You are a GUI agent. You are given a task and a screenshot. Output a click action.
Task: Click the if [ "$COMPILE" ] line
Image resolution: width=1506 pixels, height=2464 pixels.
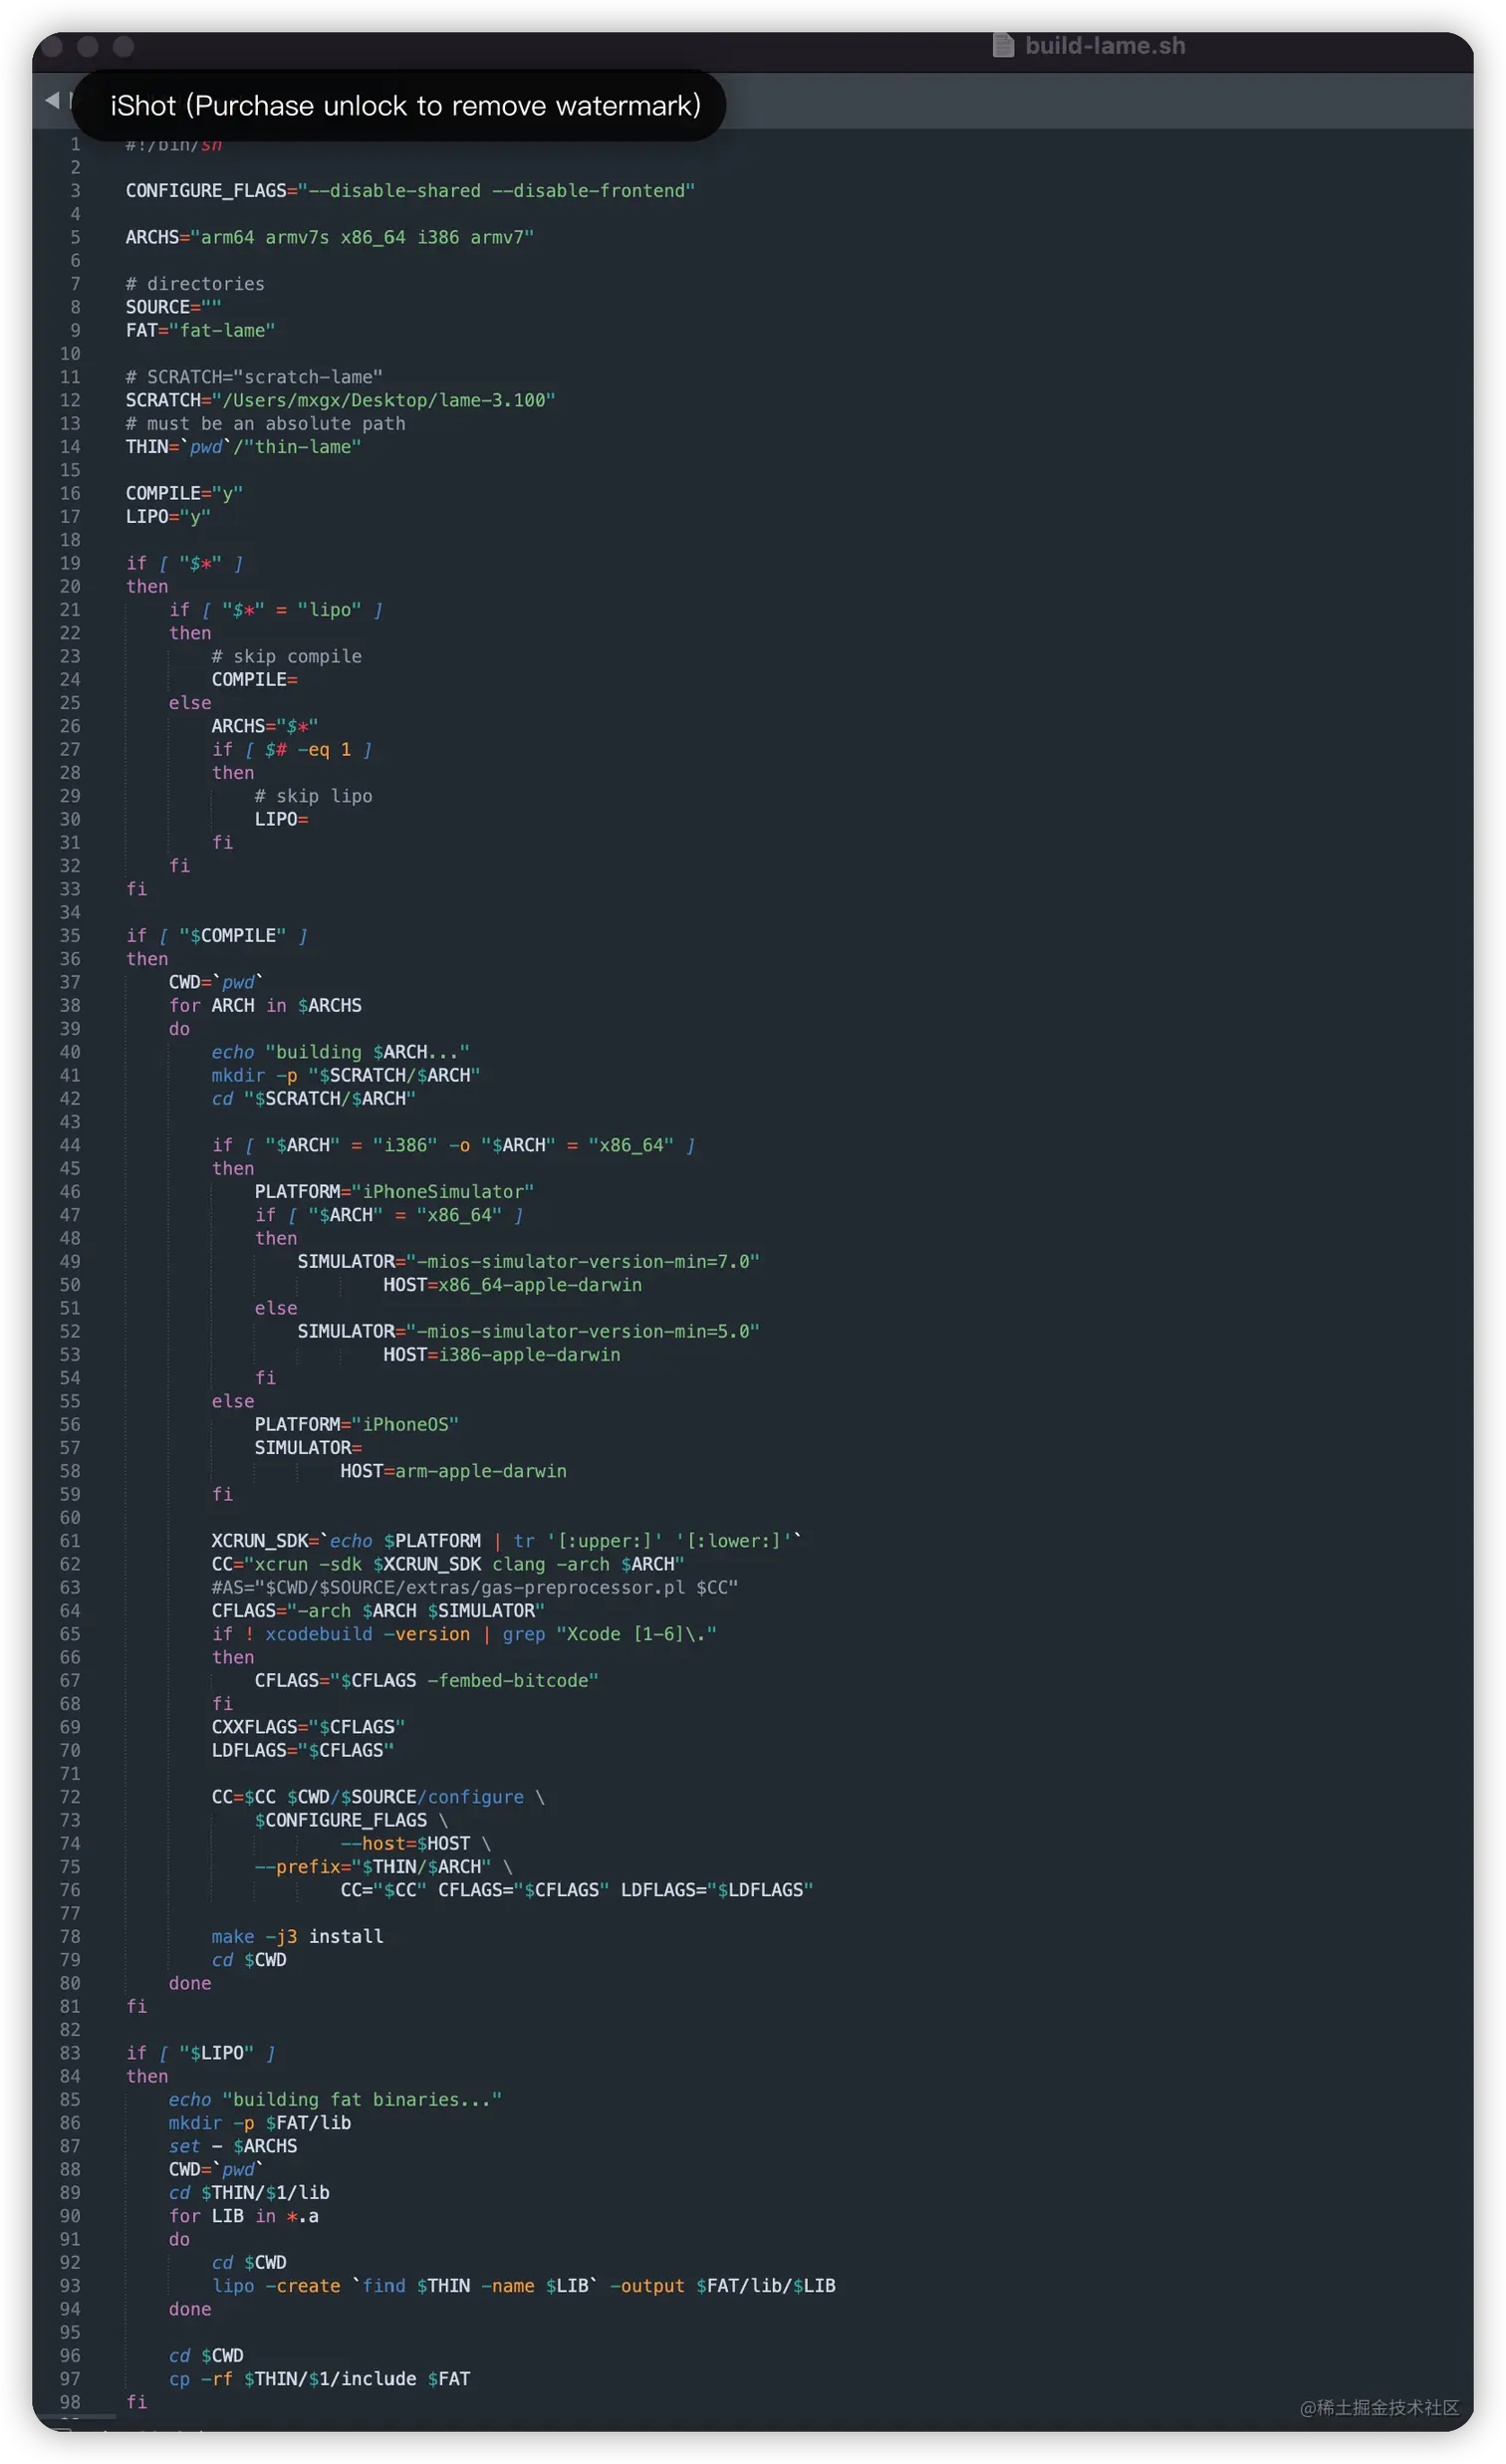pyautogui.click(x=217, y=935)
